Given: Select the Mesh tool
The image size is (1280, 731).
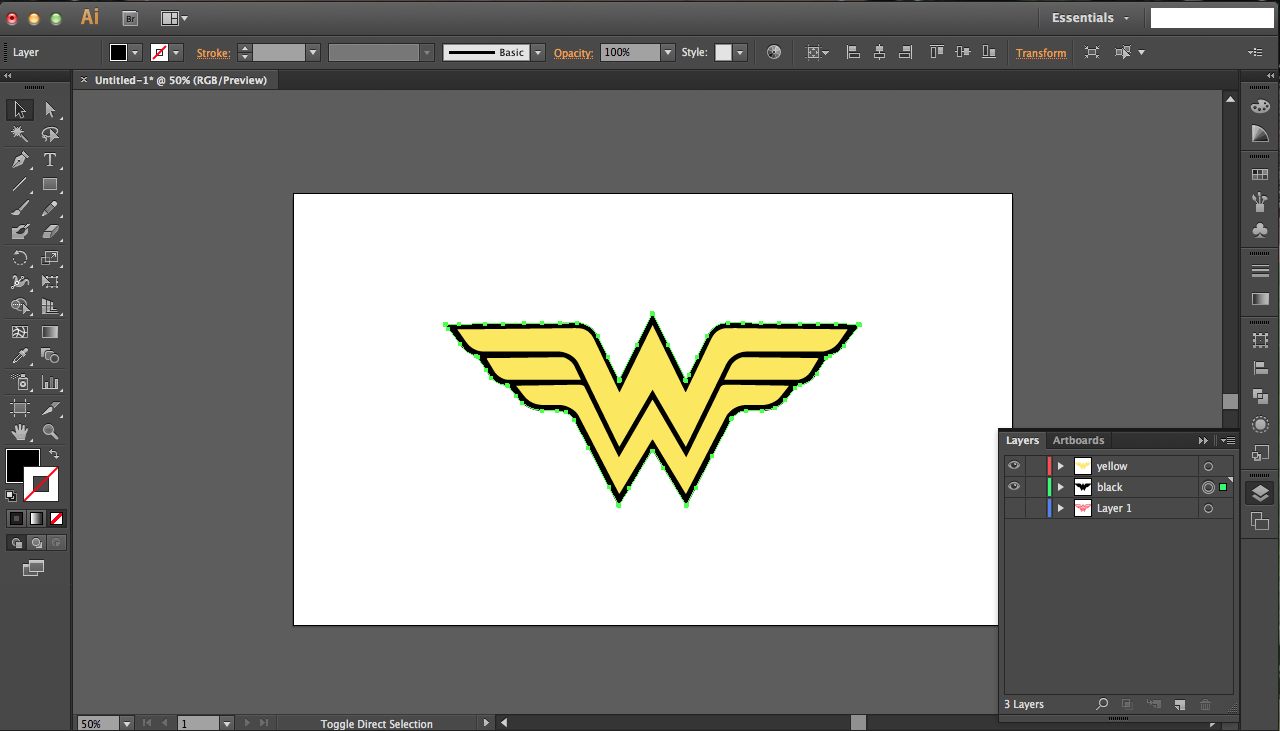Looking at the screenshot, I should pyautogui.click(x=20, y=332).
